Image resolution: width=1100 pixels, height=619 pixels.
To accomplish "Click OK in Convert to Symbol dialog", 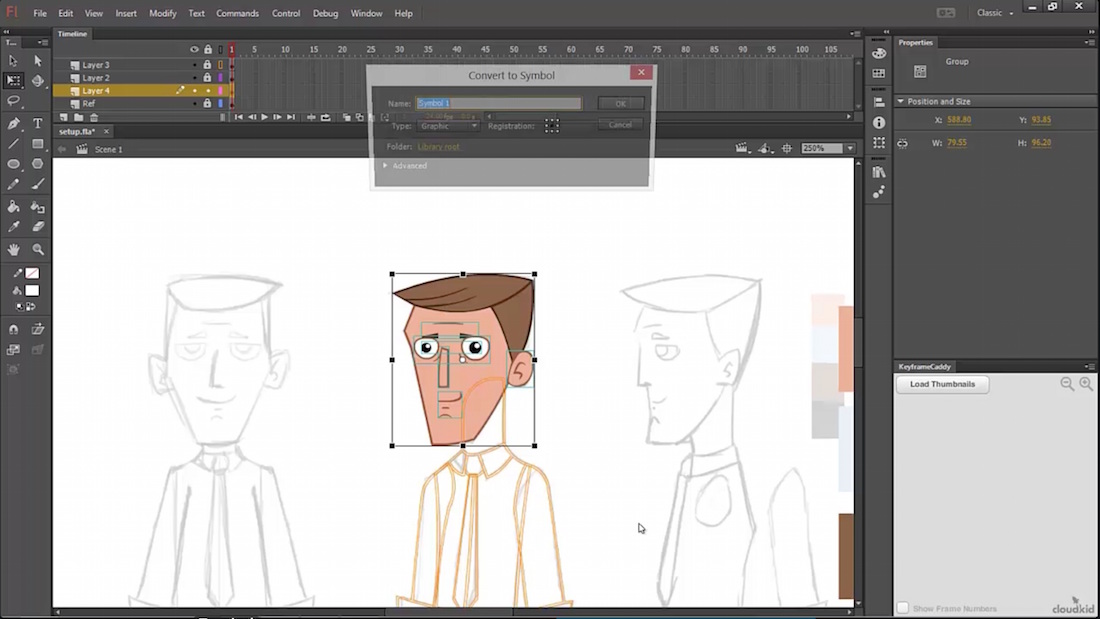I will (620, 103).
